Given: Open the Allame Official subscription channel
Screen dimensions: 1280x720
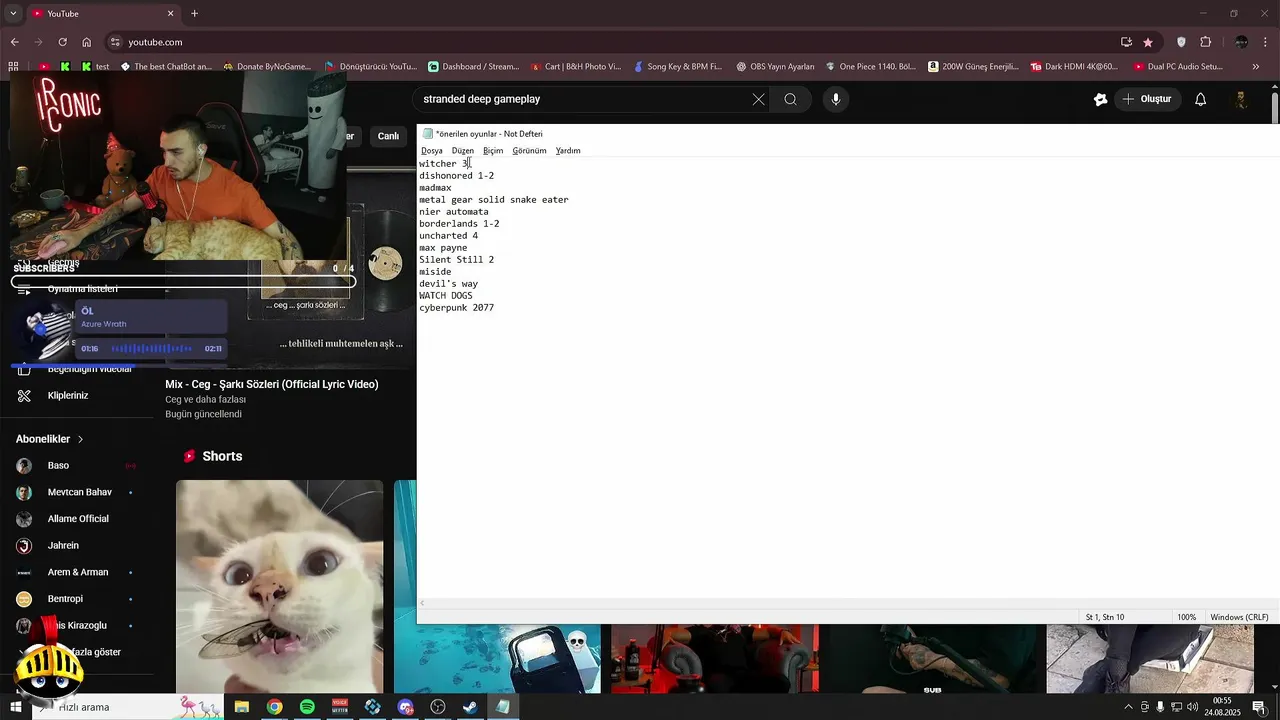Looking at the screenshot, I should [x=78, y=519].
